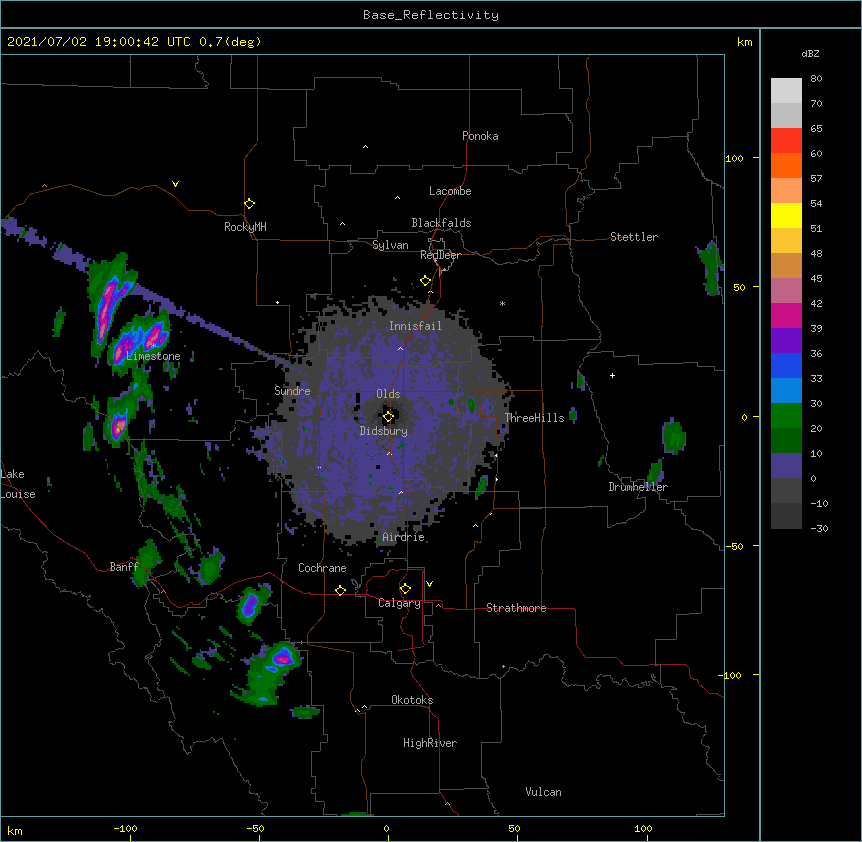The width and height of the screenshot is (862, 842).
Task: Click the Lacombe city label
Action: (450, 191)
